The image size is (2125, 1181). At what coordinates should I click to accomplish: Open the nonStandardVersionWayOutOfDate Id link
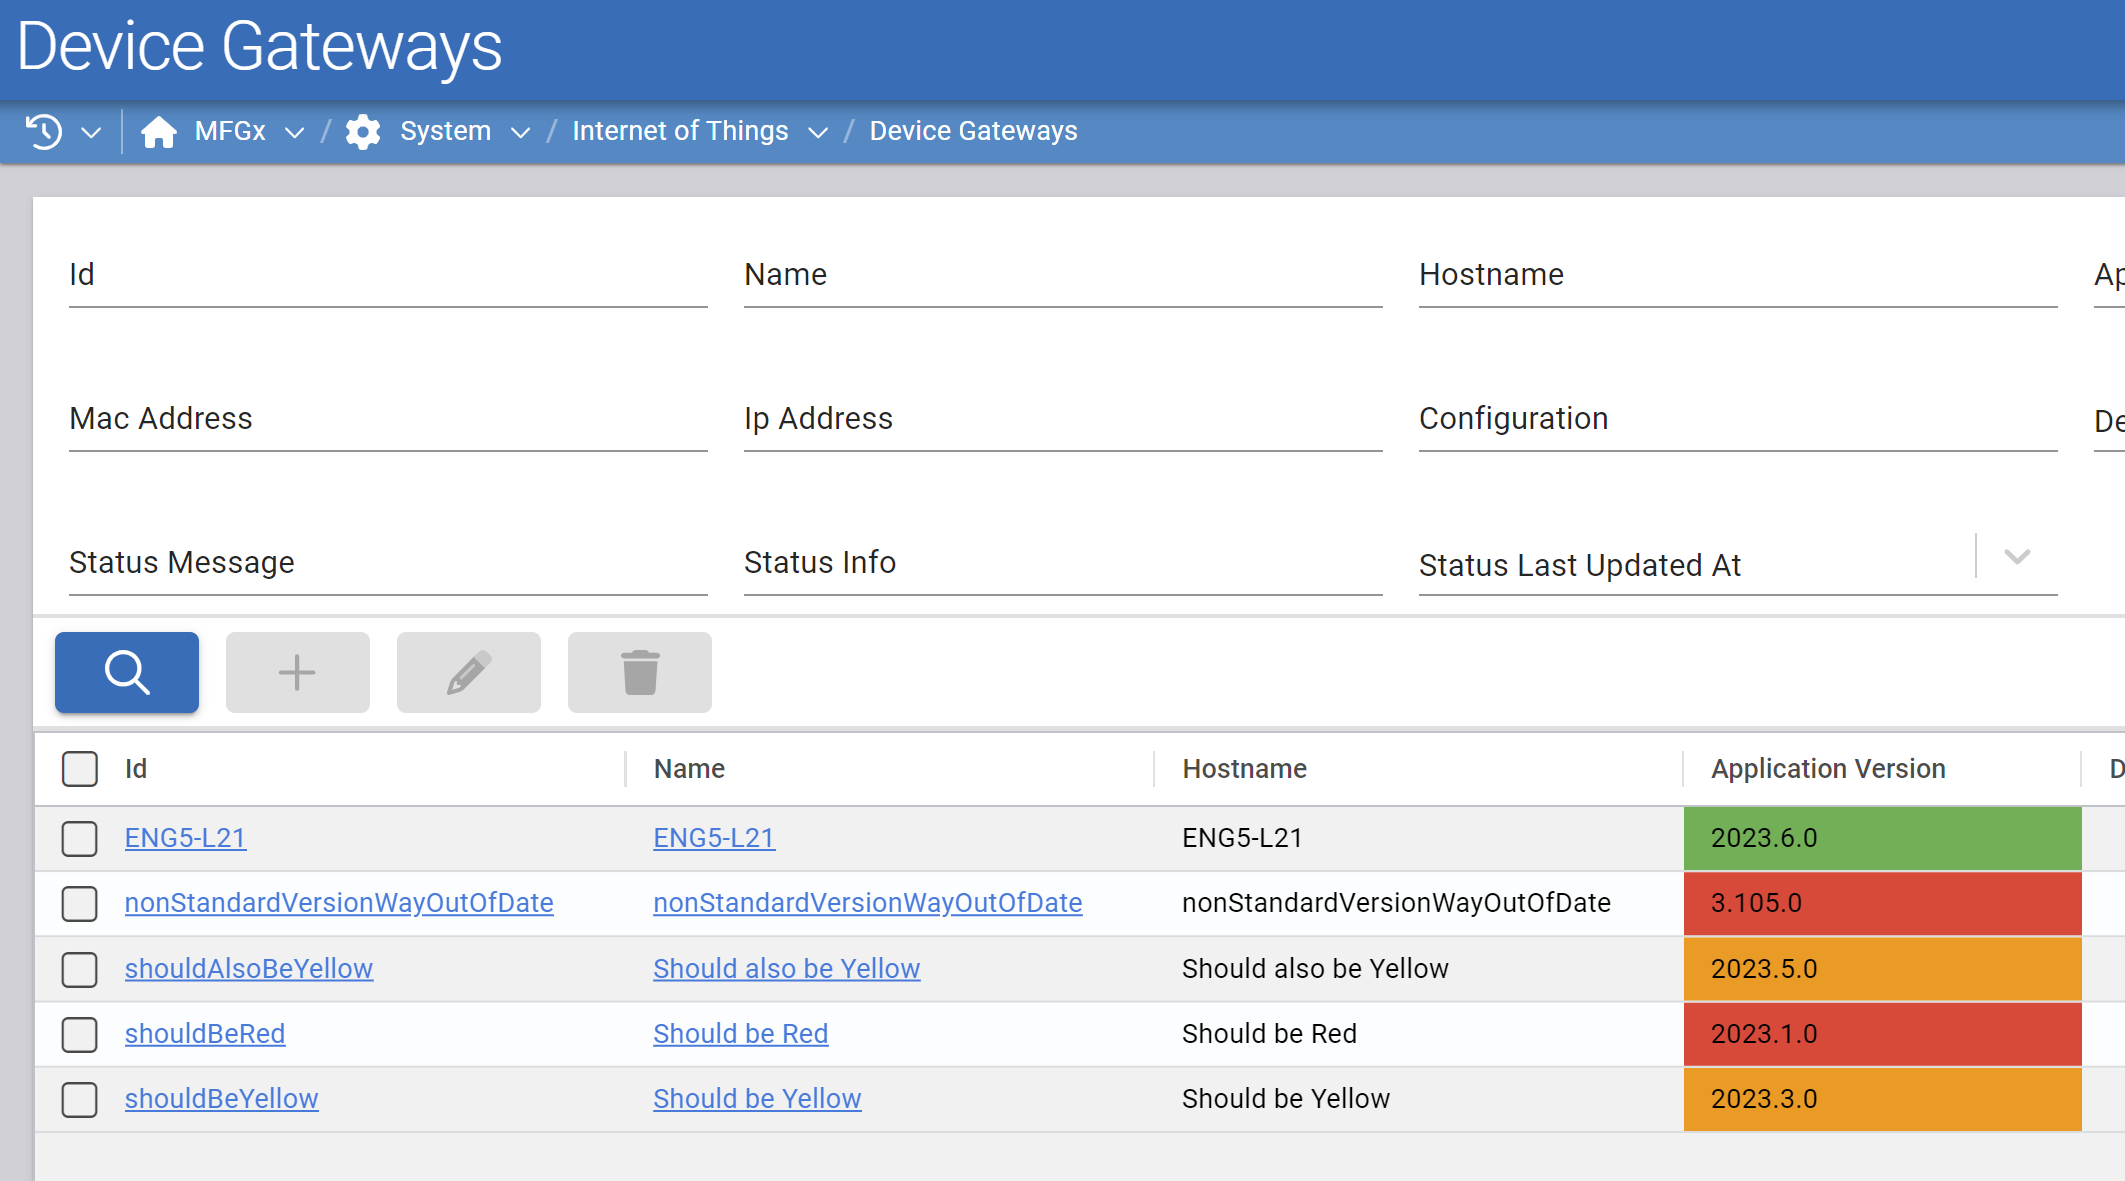[x=339, y=903]
